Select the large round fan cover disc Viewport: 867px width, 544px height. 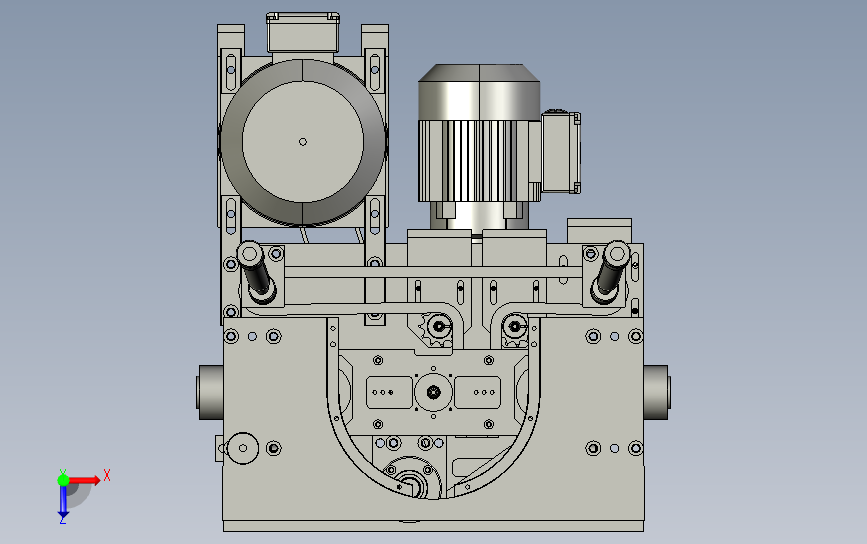click(x=302, y=142)
